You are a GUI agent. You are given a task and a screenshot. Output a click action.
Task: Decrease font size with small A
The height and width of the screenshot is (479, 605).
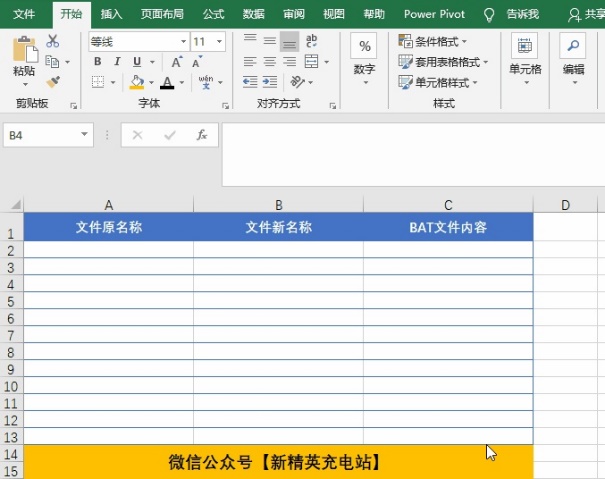pyautogui.click(x=197, y=62)
